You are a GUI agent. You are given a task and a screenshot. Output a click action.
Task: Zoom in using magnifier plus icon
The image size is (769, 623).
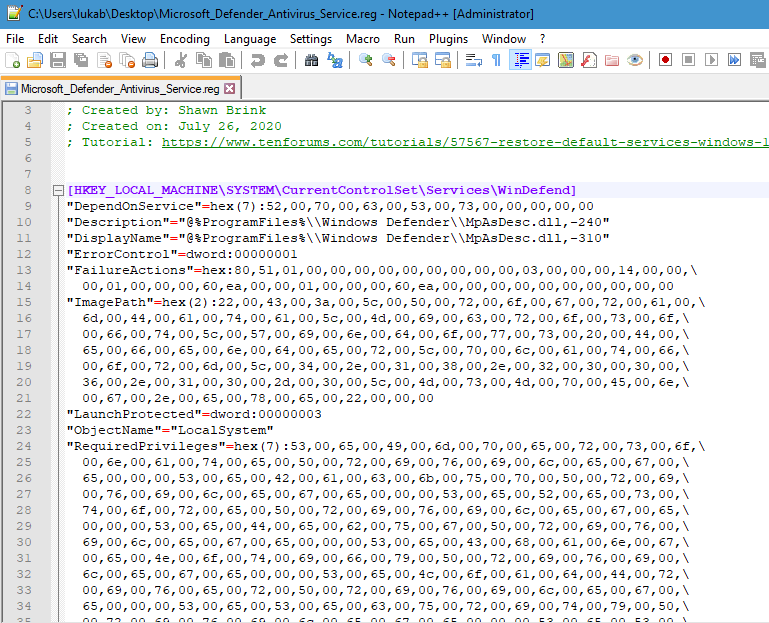[x=365, y=60]
